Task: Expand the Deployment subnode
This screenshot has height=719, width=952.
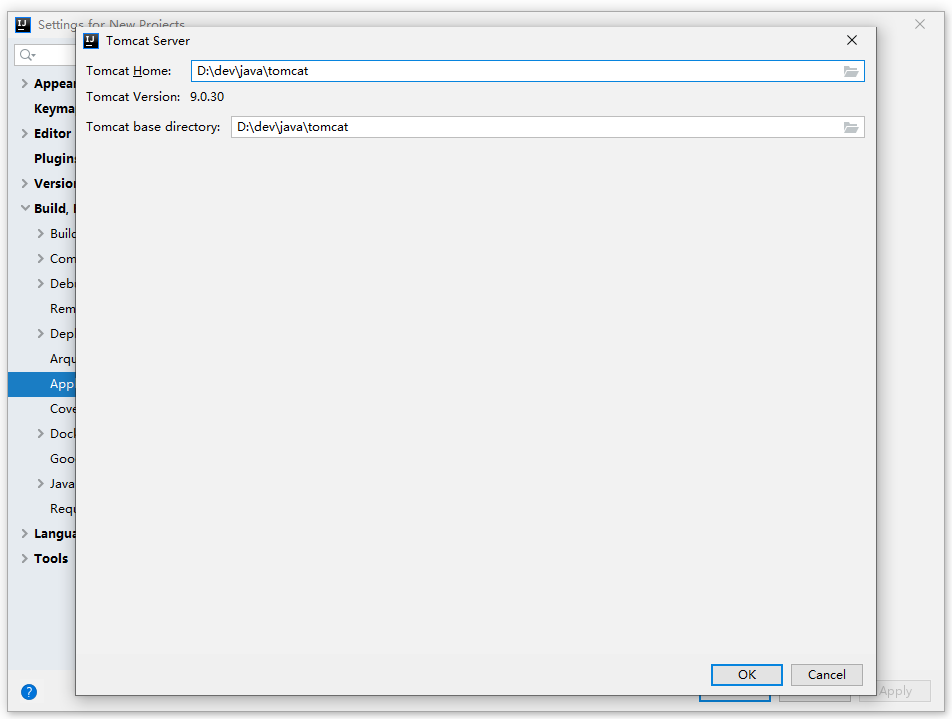Action: 41,334
